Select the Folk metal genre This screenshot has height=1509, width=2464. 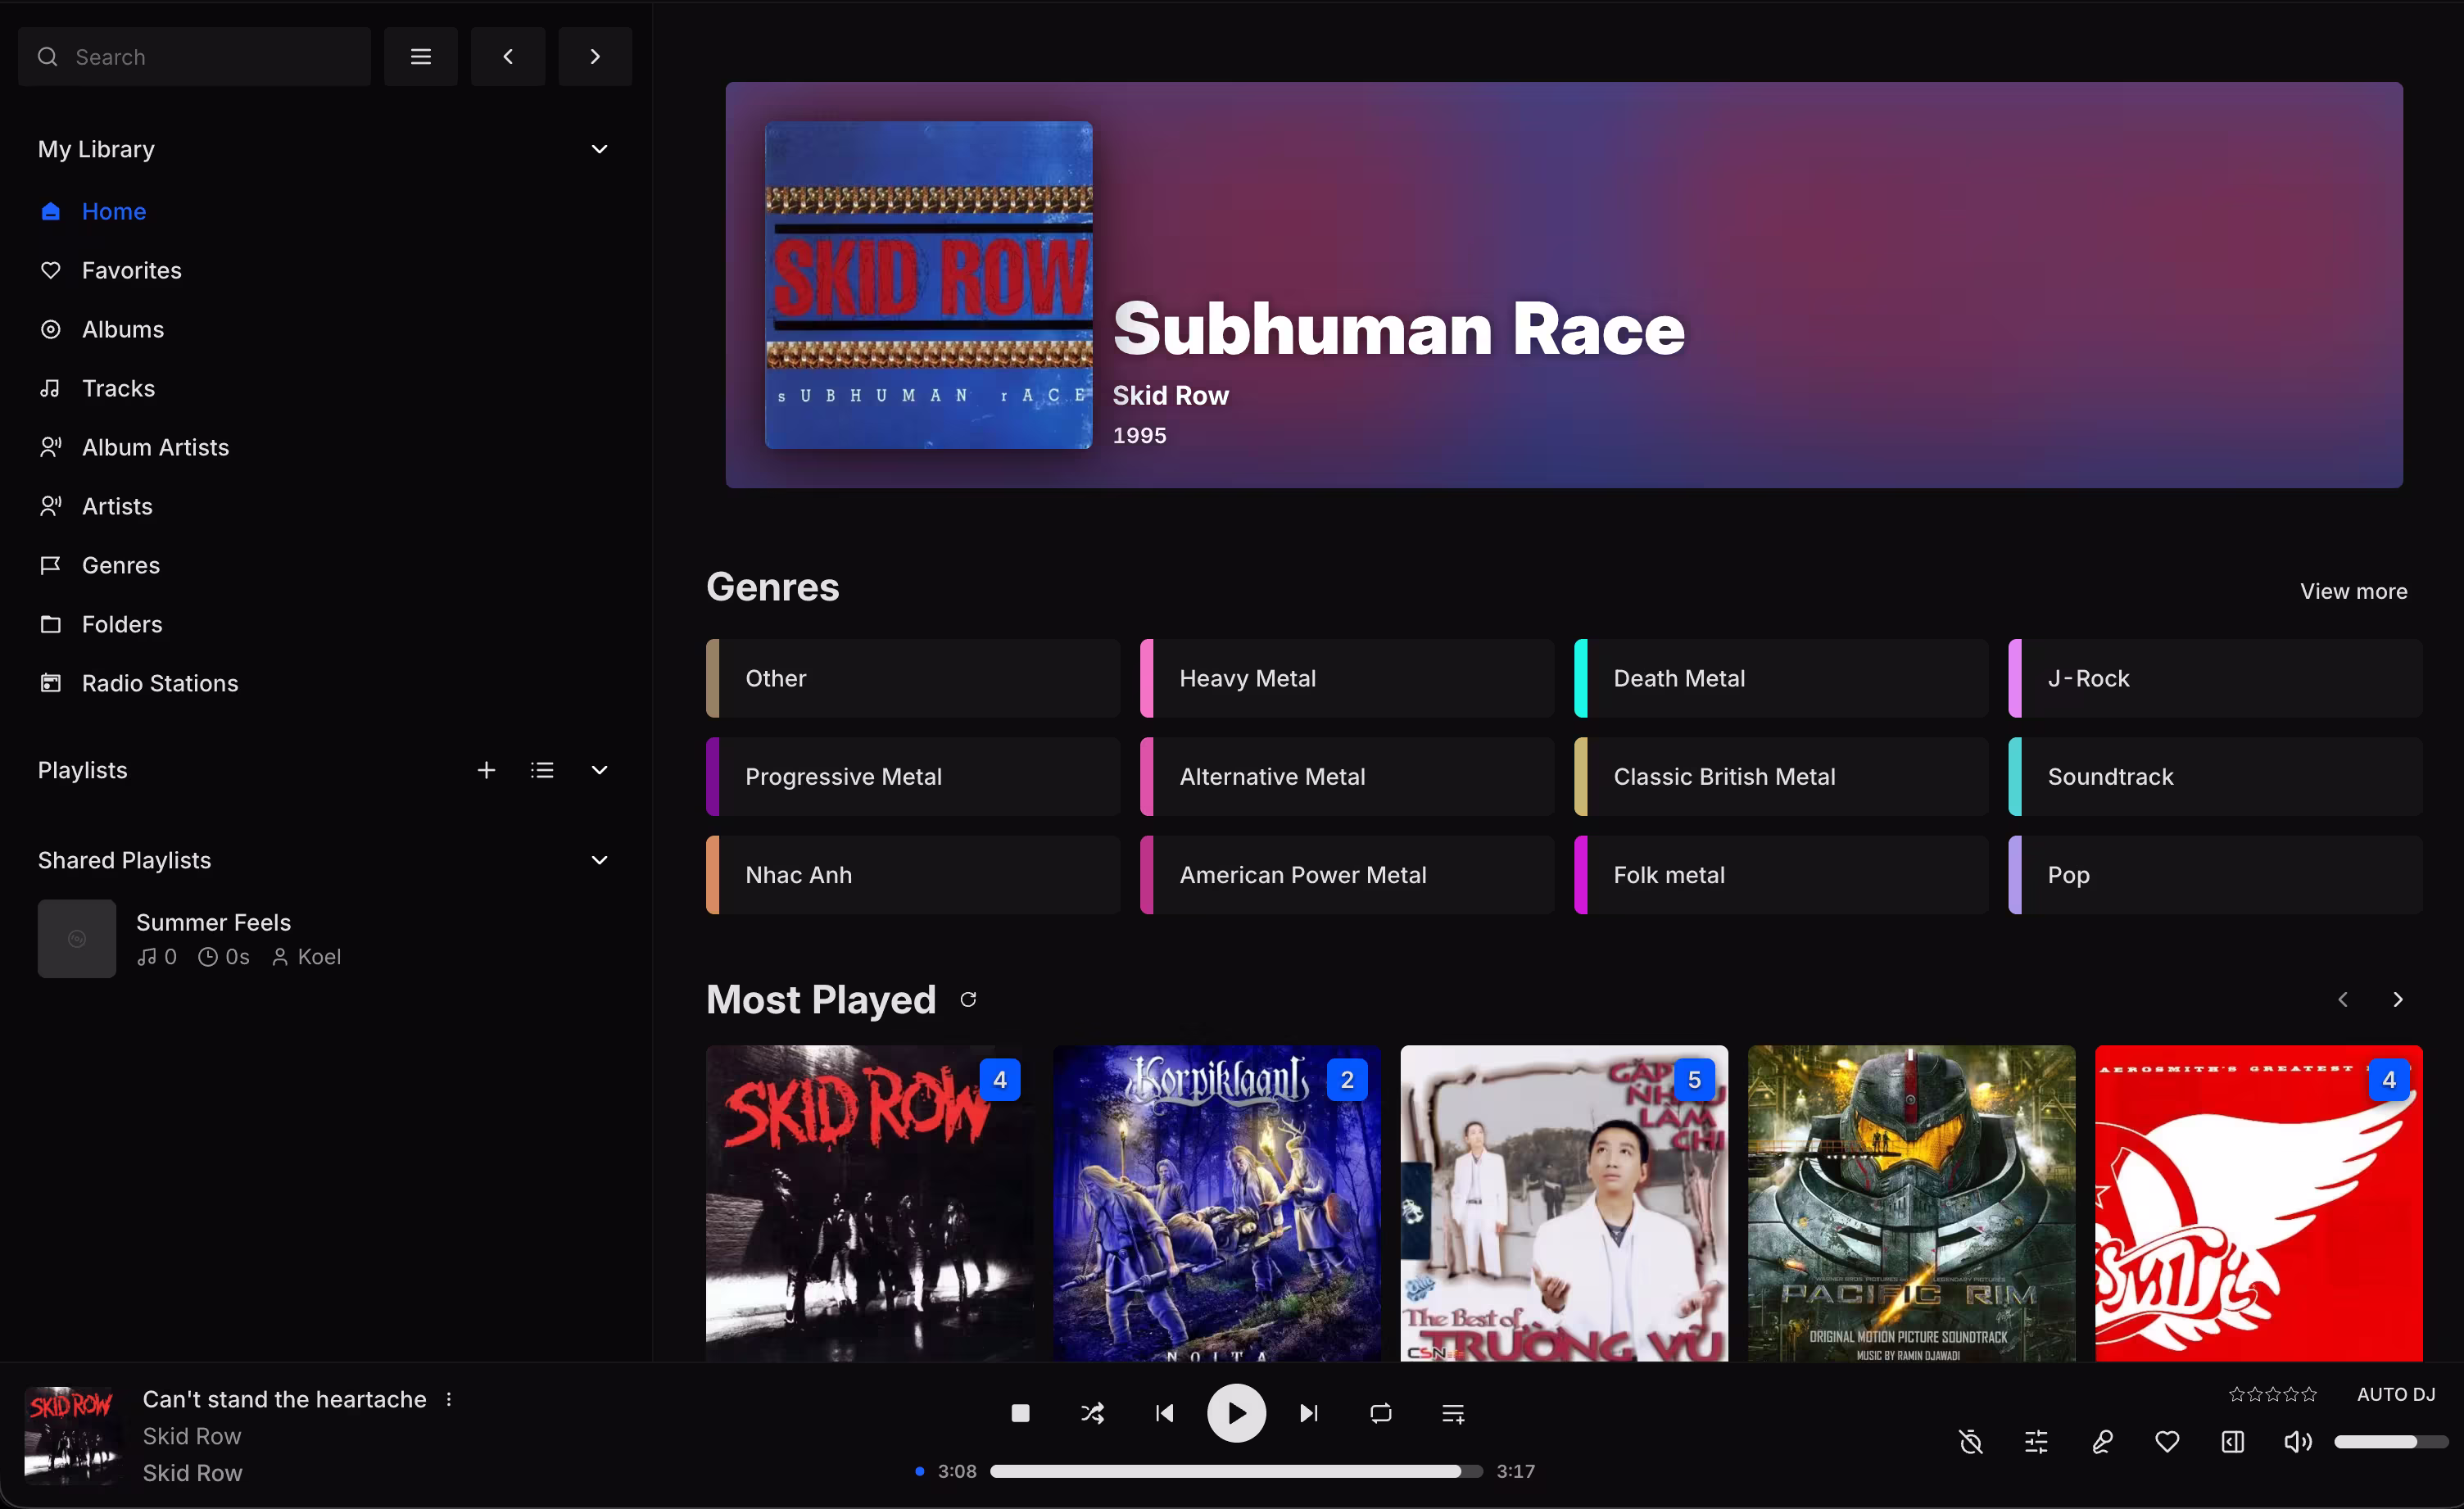click(1780, 875)
